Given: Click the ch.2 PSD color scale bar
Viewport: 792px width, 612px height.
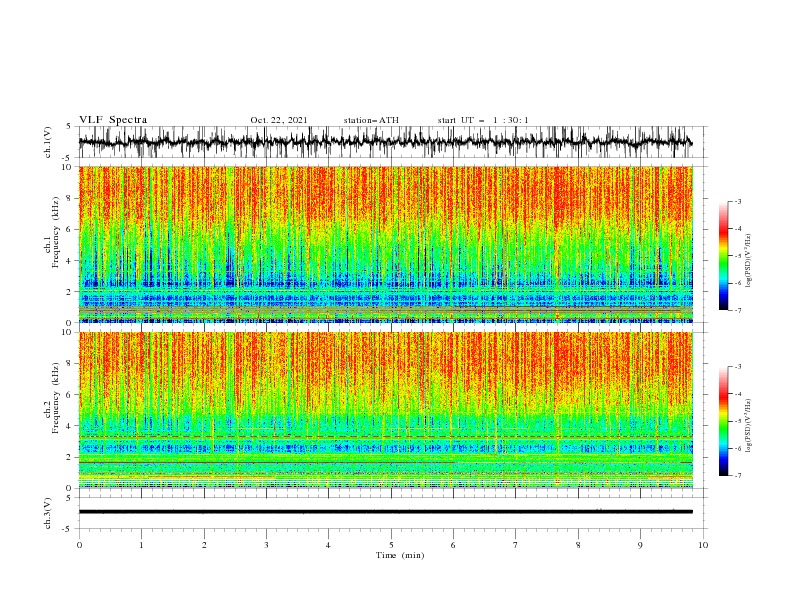Looking at the screenshot, I should [723, 421].
